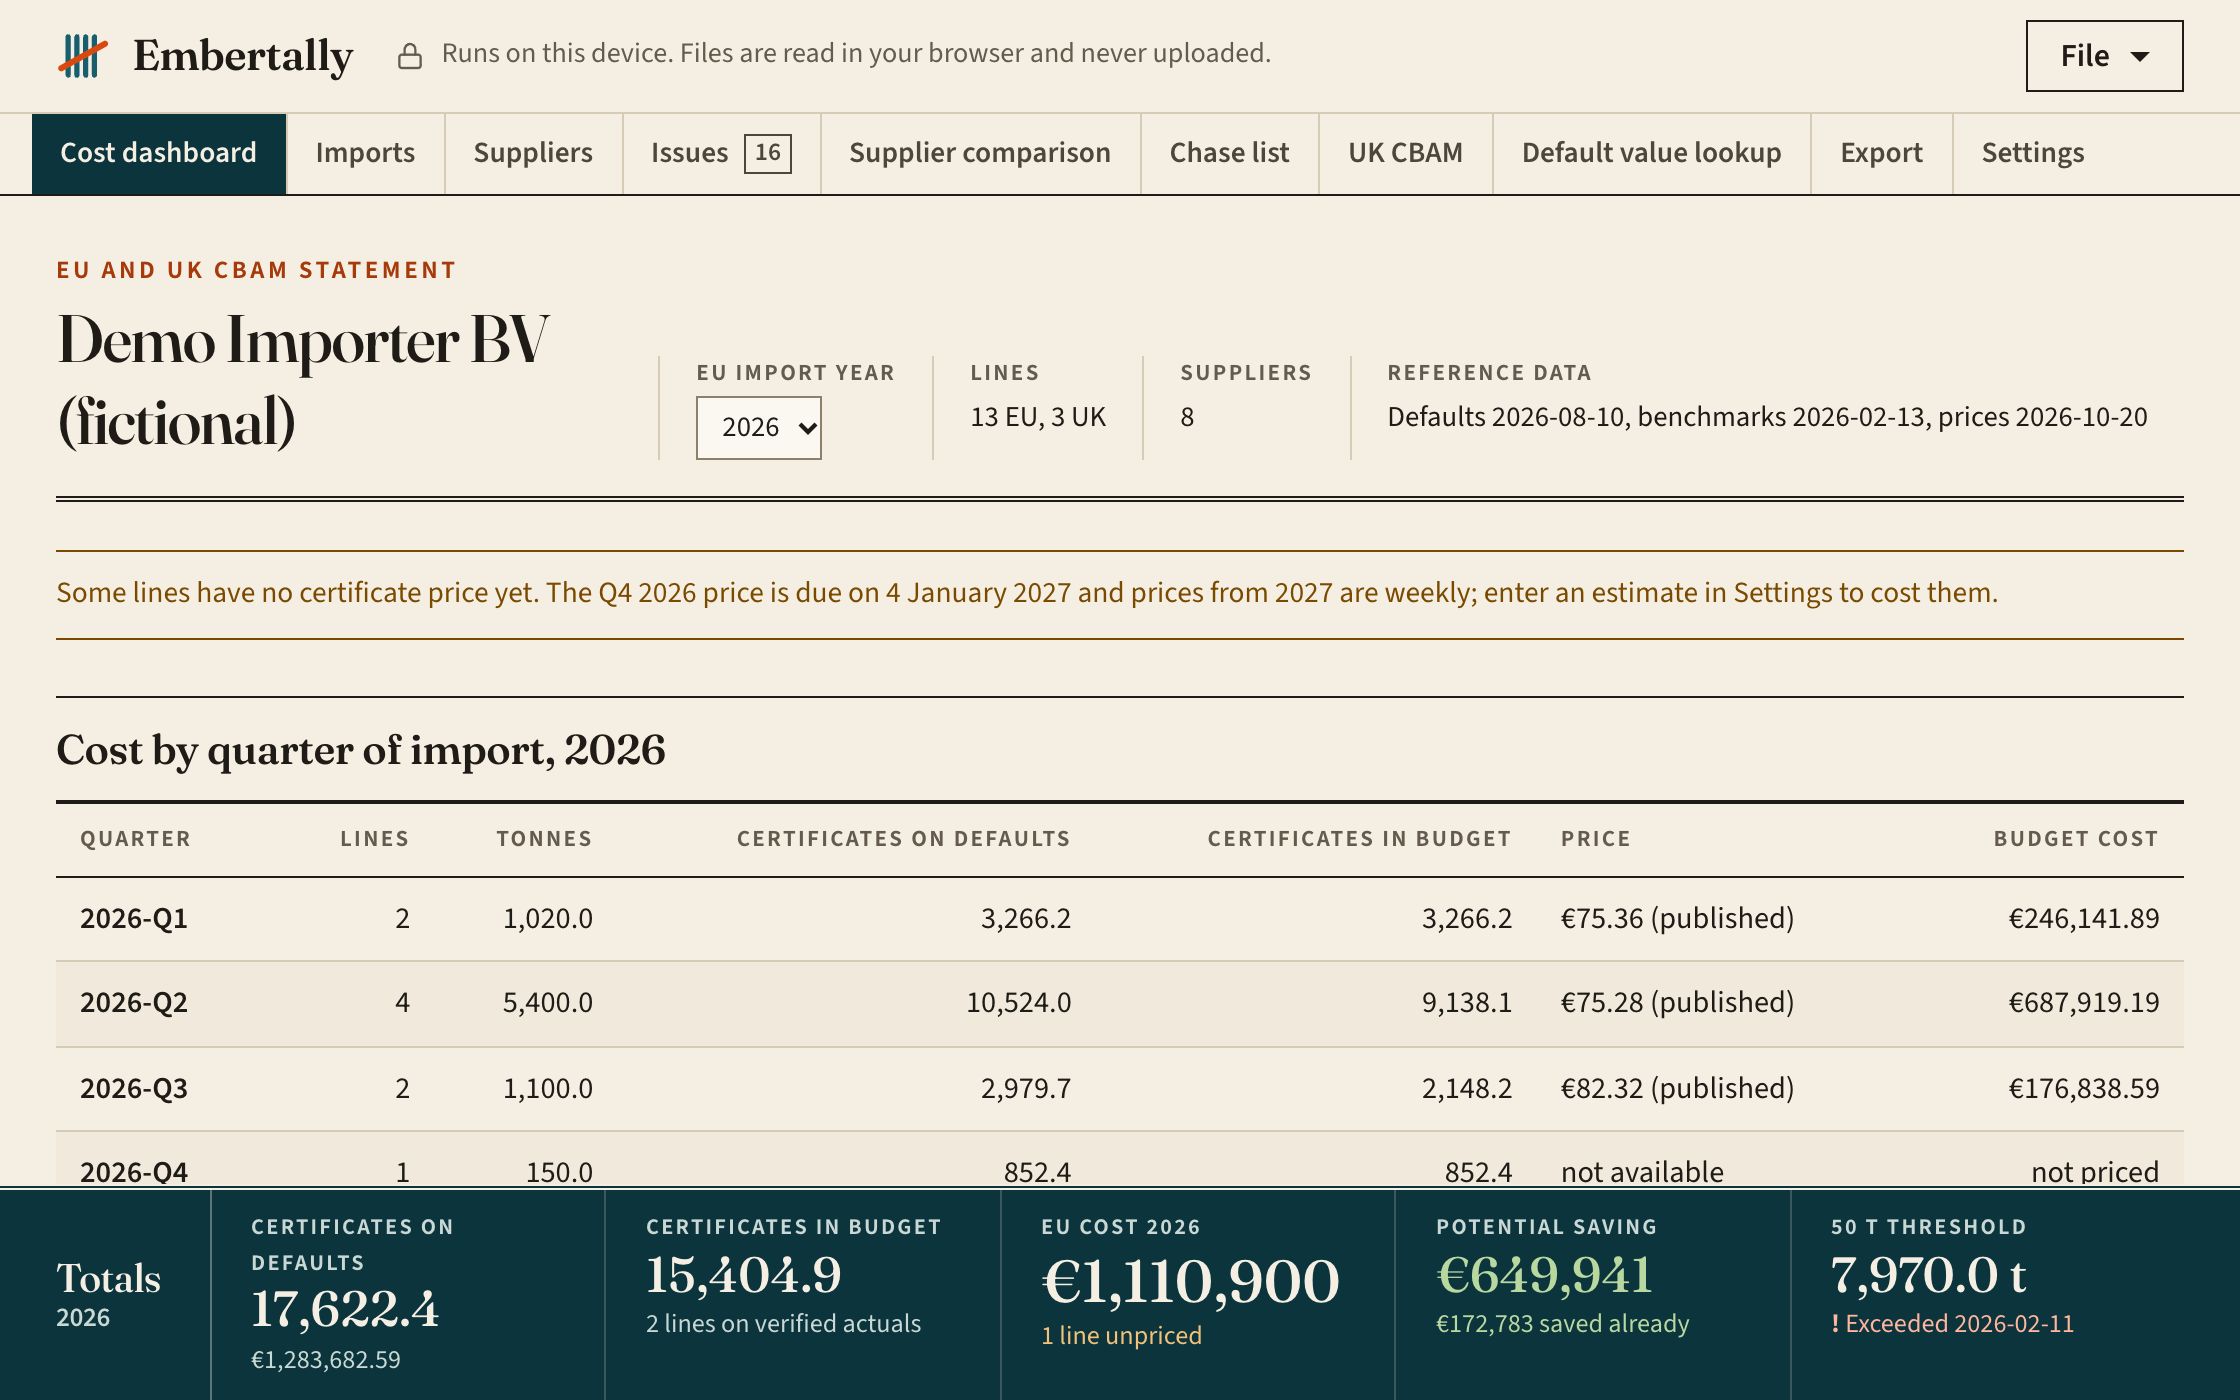Click the 'Cost by quarter of import, 2026' heading
This screenshot has width=2240, height=1400.
pyautogui.click(x=360, y=750)
